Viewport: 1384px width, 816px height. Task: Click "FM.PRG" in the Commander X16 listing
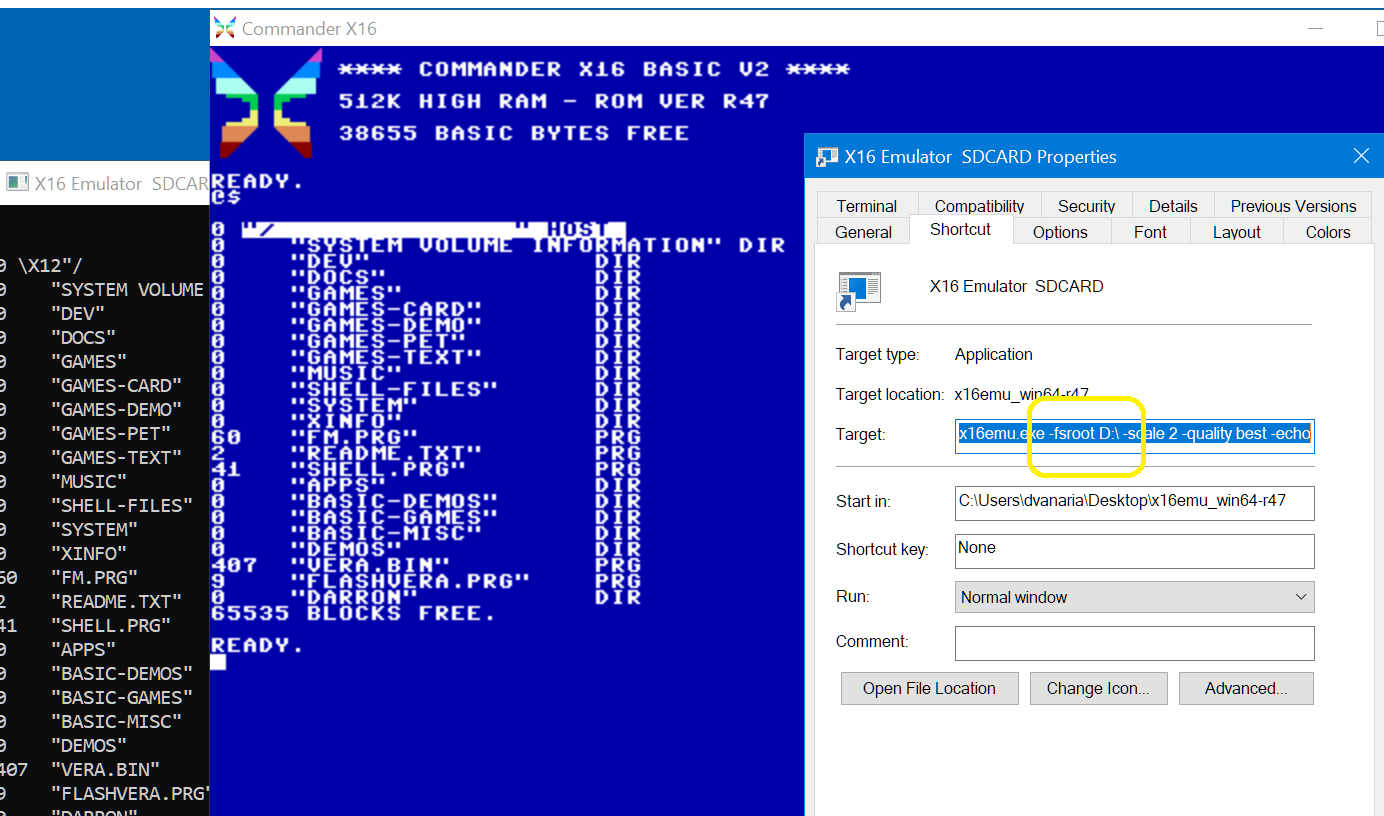(x=353, y=437)
